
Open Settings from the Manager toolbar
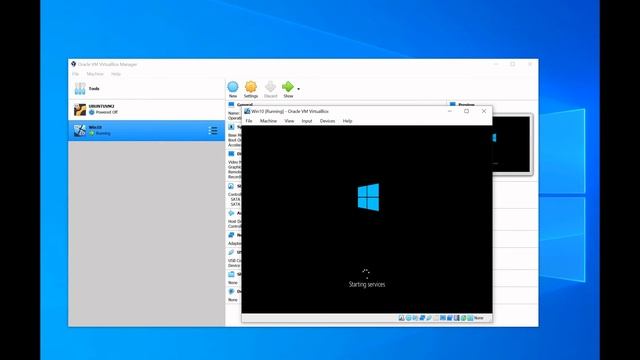coord(251,89)
